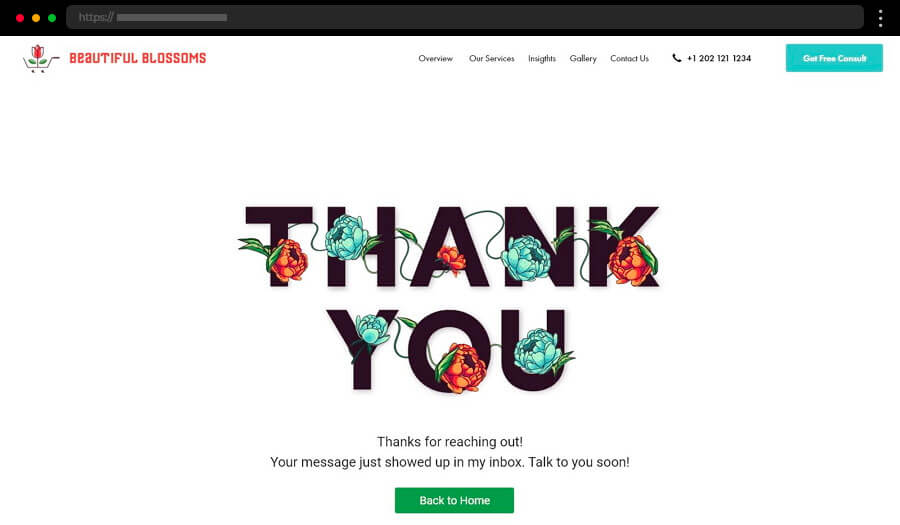
Task: Click the 'Your message just showed up' line
Action: [450, 462]
